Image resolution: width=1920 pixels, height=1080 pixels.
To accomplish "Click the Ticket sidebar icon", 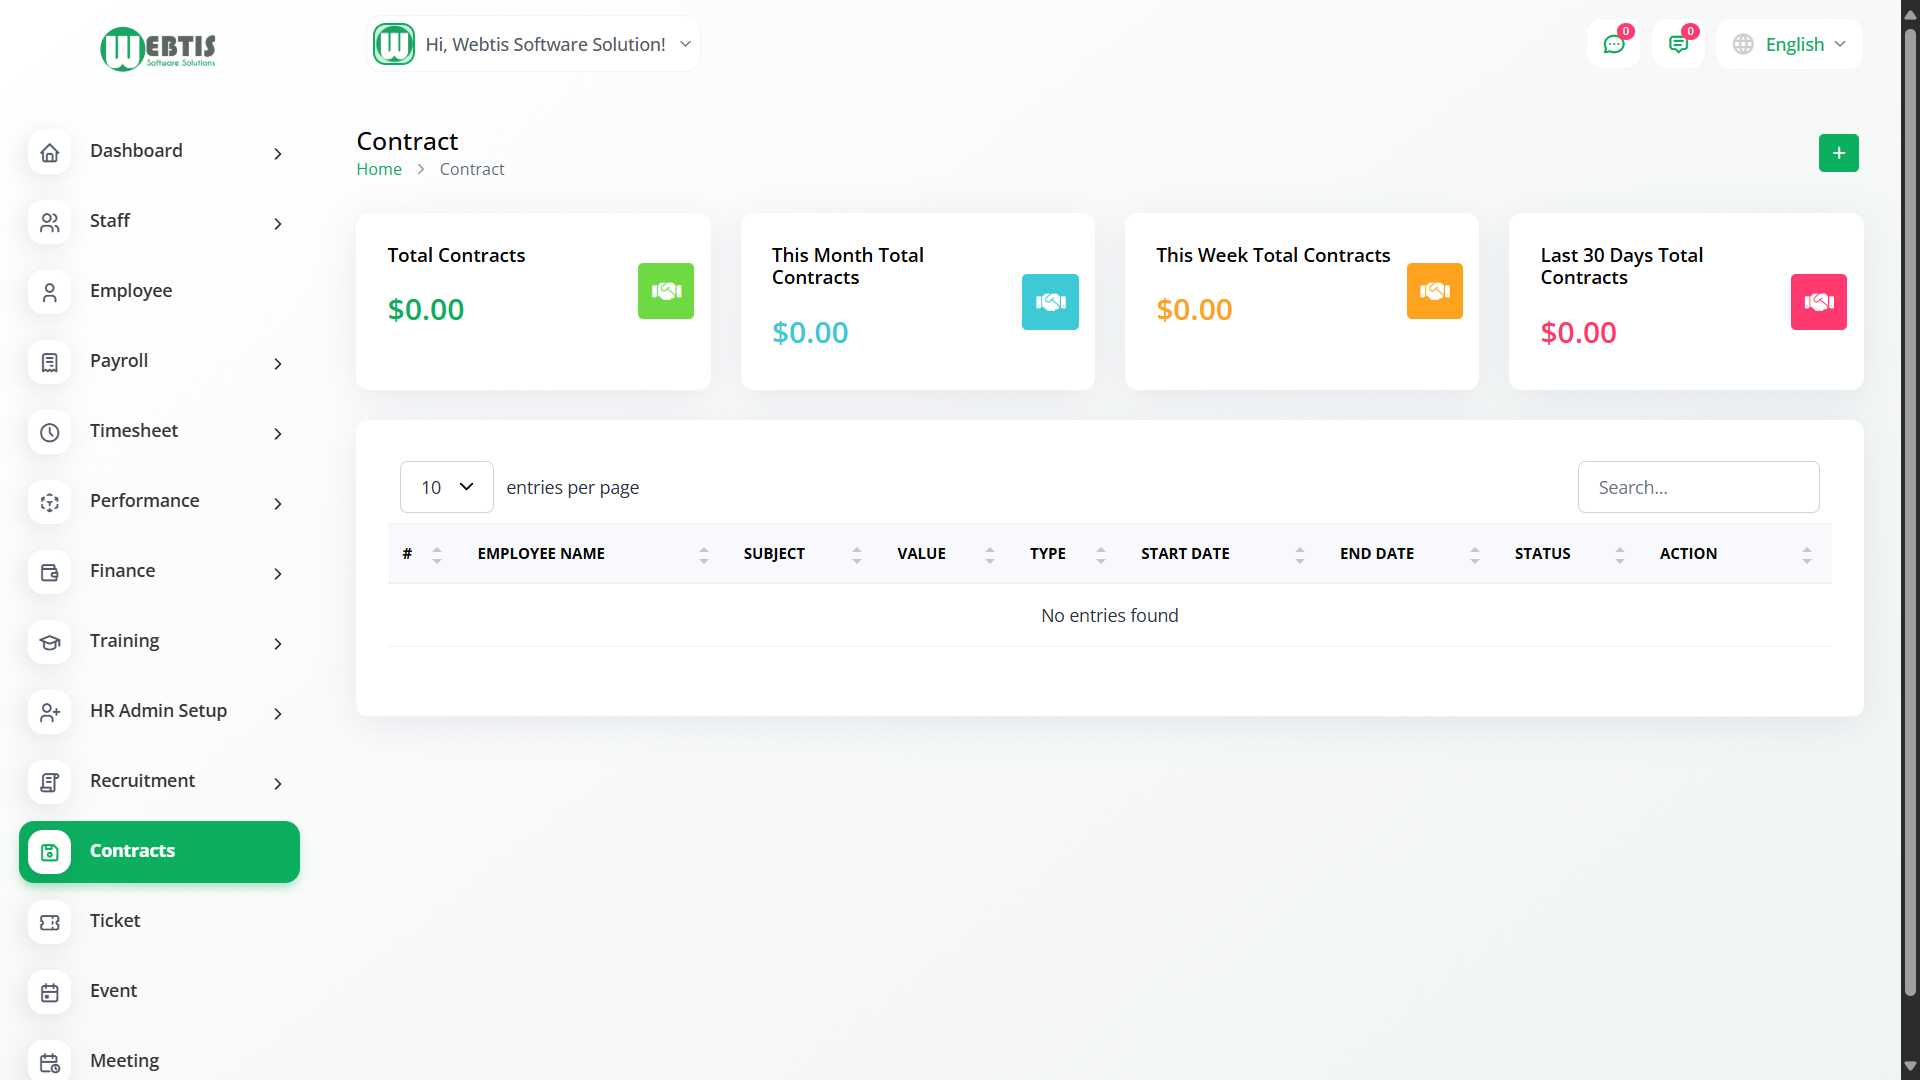I will (x=50, y=922).
